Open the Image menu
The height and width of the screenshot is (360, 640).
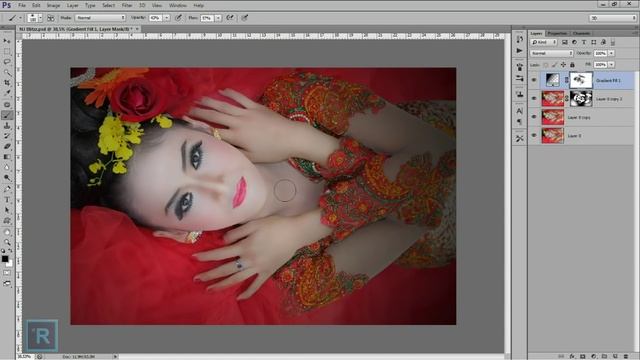(x=53, y=5)
